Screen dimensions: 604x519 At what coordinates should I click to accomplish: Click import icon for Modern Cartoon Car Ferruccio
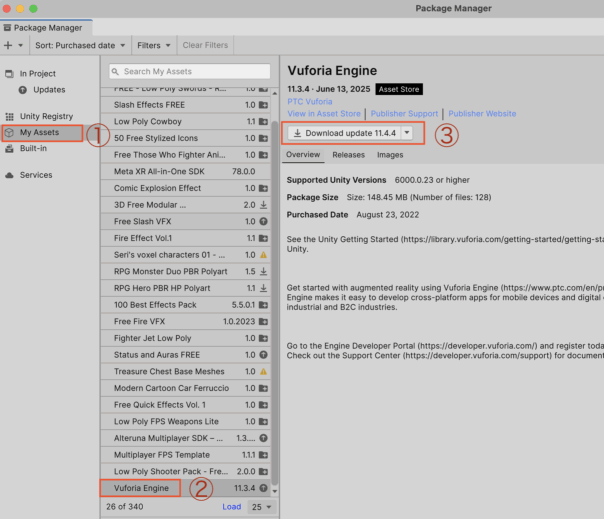pos(263,388)
